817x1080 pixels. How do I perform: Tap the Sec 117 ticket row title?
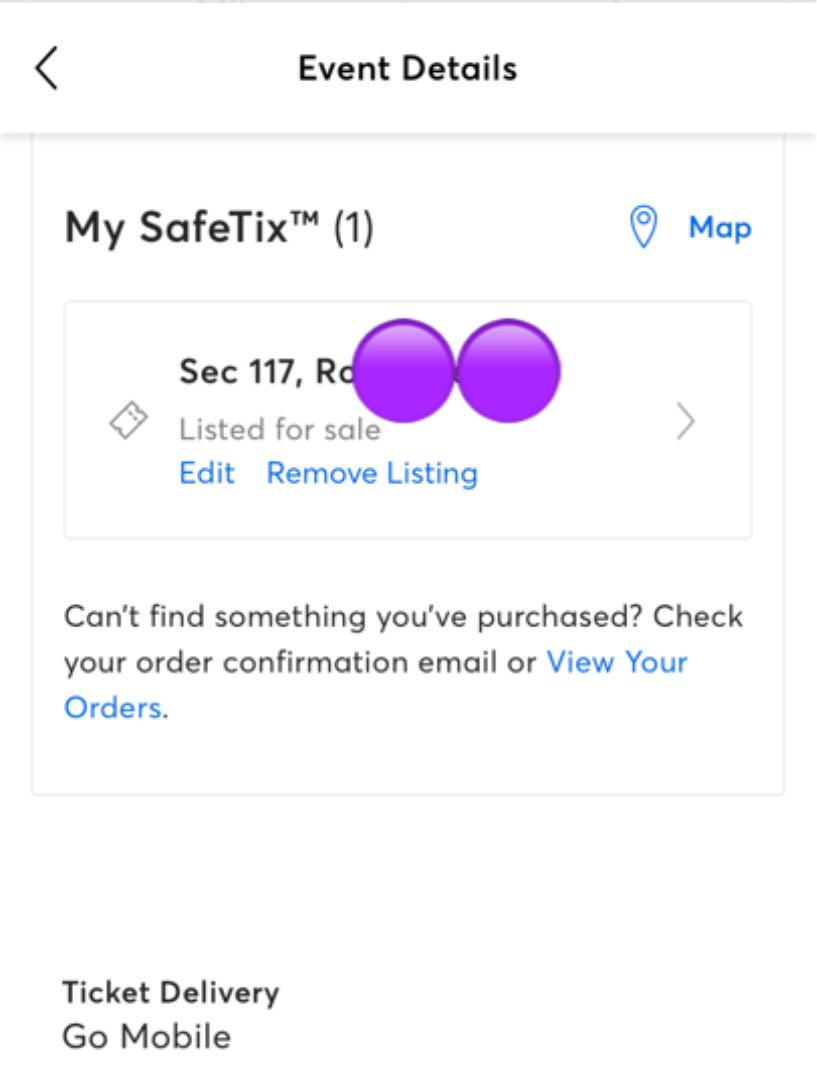click(267, 371)
